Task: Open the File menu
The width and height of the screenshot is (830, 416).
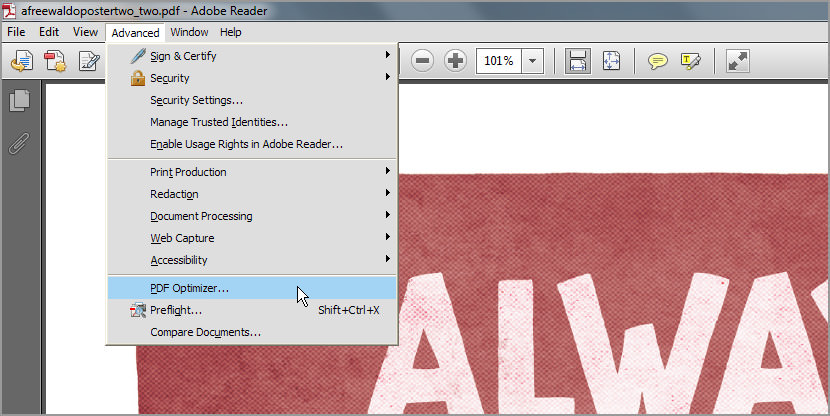Action: point(16,32)
